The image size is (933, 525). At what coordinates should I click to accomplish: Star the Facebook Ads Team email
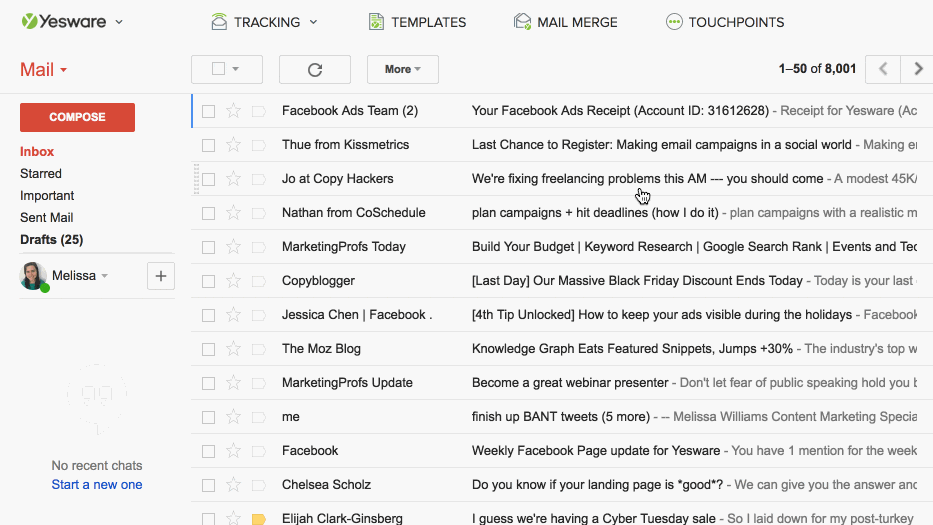coord(233,111)
